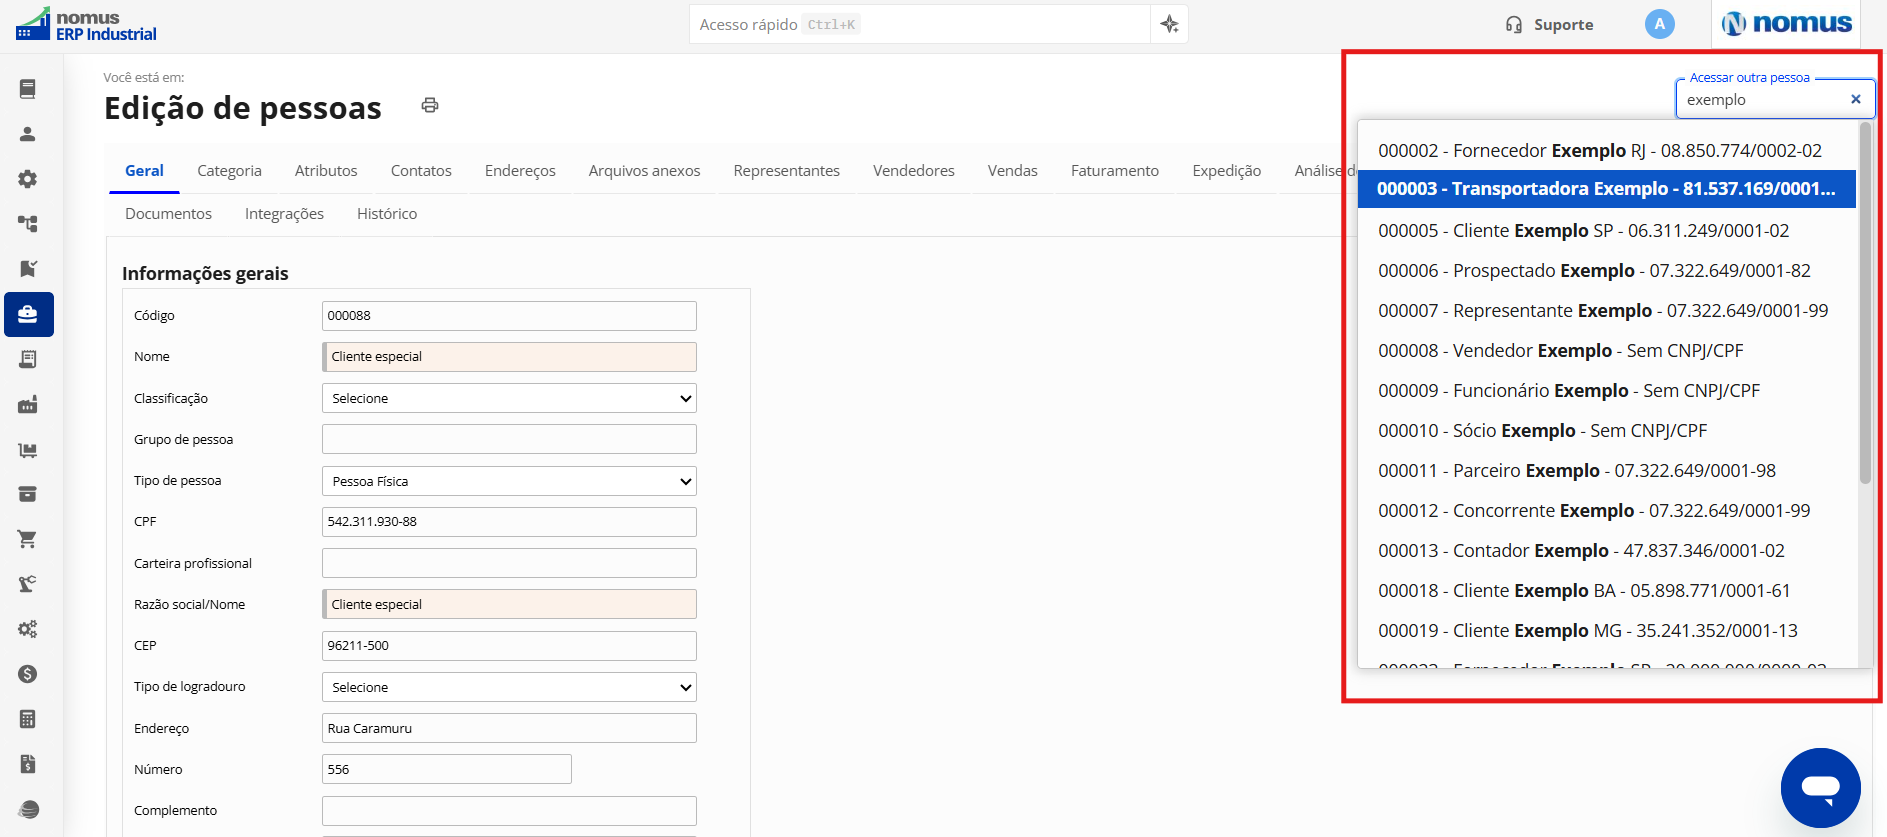Image resolution: width=1887 pixels, height=837 pixels.
Task: Select 000002 - Fornecedor Exemplo RJ
Action: coord(1607,150)
